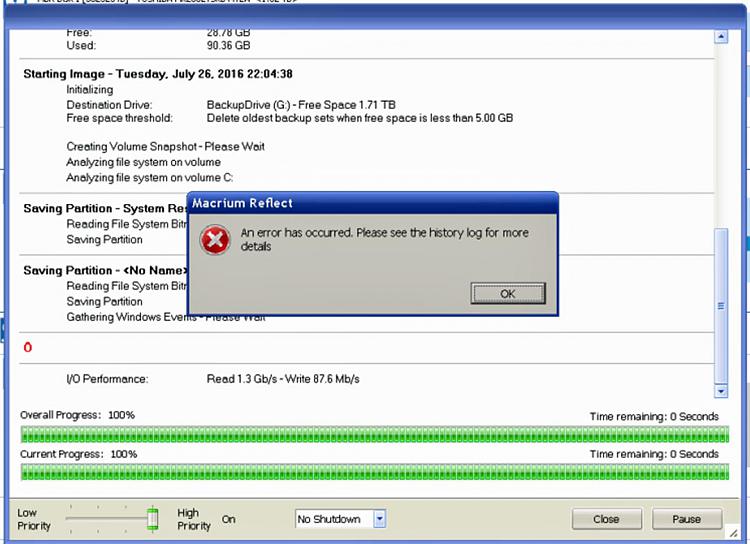750x544 pixels.
Task: Click the priority slider handle
Action: (x=153, y=519)
